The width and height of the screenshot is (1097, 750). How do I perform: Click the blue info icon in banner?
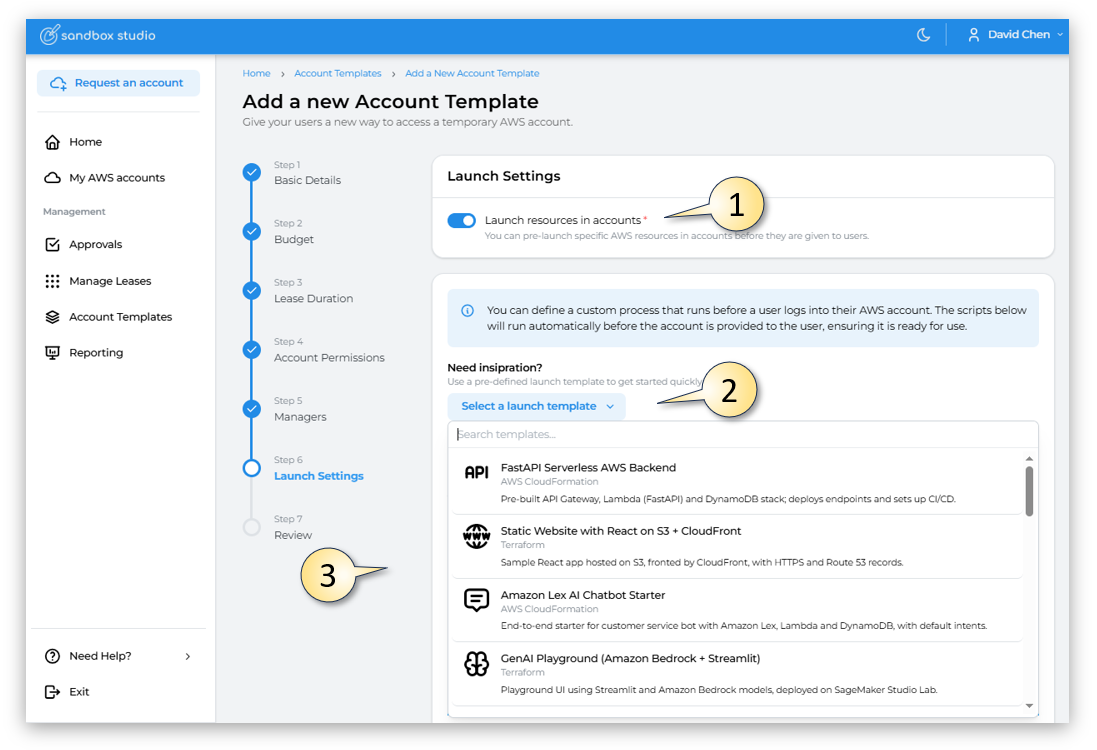point(467,311)
